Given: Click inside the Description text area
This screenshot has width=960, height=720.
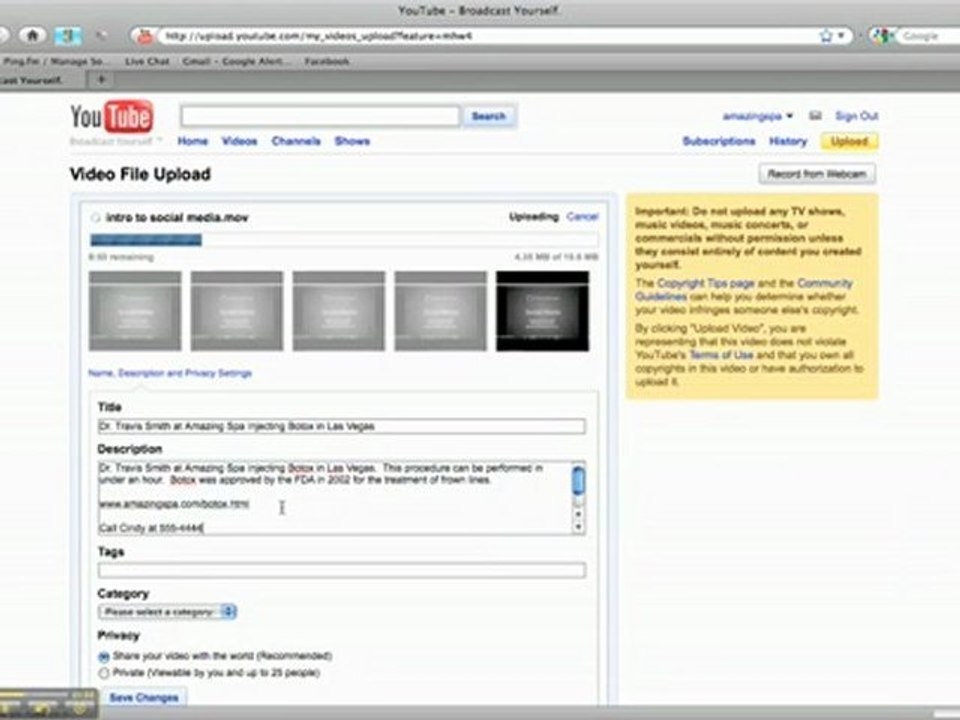Looking at the screenshot, I should click(x=334, y=498).
